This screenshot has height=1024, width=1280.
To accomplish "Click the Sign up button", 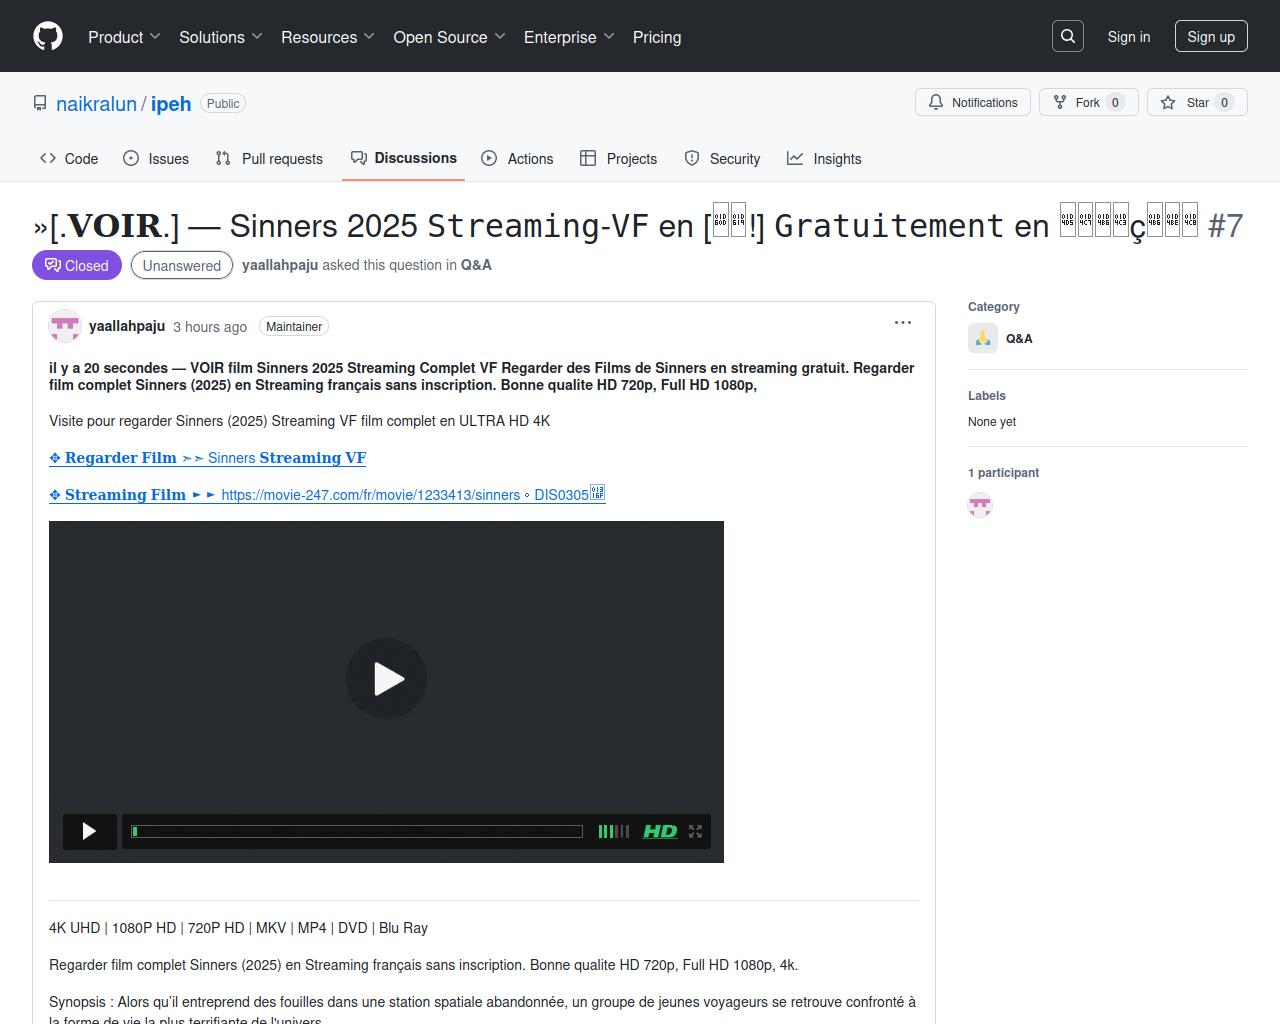I will point(1211,36).
